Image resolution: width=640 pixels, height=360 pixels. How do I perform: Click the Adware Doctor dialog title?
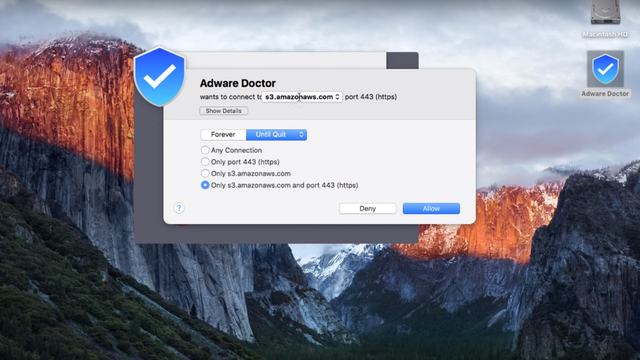[x=238, y=83]
